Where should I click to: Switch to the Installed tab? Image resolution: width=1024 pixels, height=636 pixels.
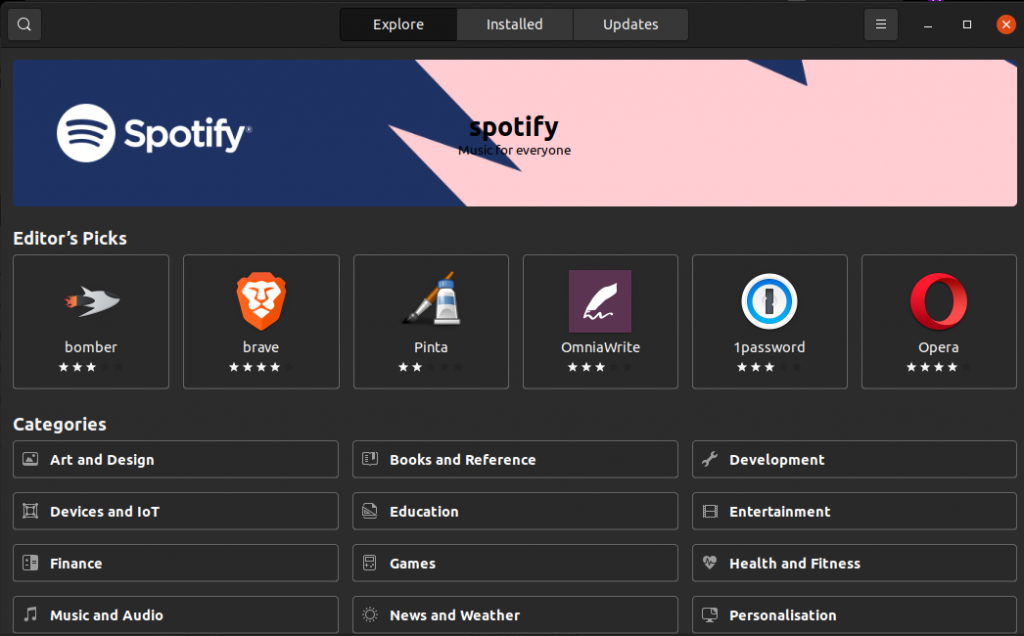tap(514, 23)
